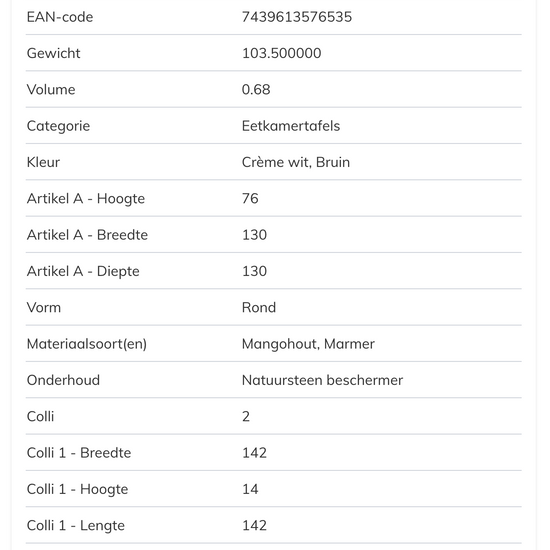Select the Artikel A - Breedte value 130
The image size is (550, 550).
point(254,235)
